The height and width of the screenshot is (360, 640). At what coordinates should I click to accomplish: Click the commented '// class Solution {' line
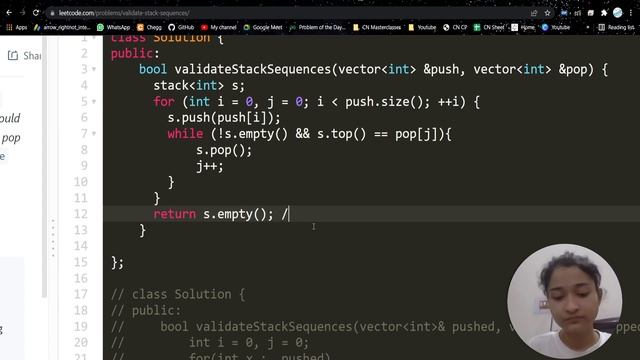pyautogui.click(x=178, y=294)
